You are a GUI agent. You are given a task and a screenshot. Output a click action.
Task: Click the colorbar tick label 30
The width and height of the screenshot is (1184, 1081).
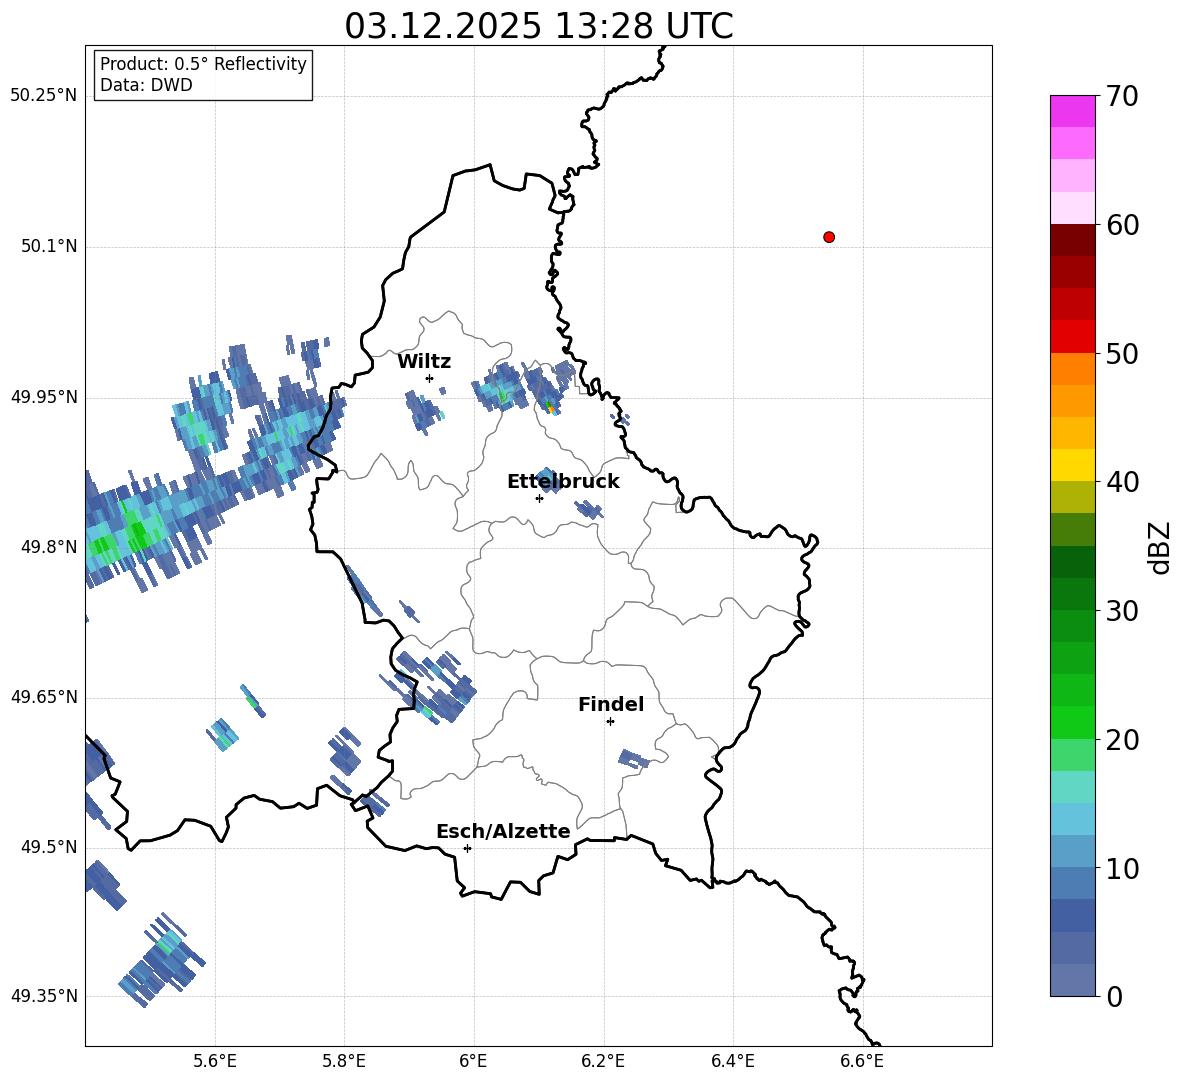pos(1122,611)
